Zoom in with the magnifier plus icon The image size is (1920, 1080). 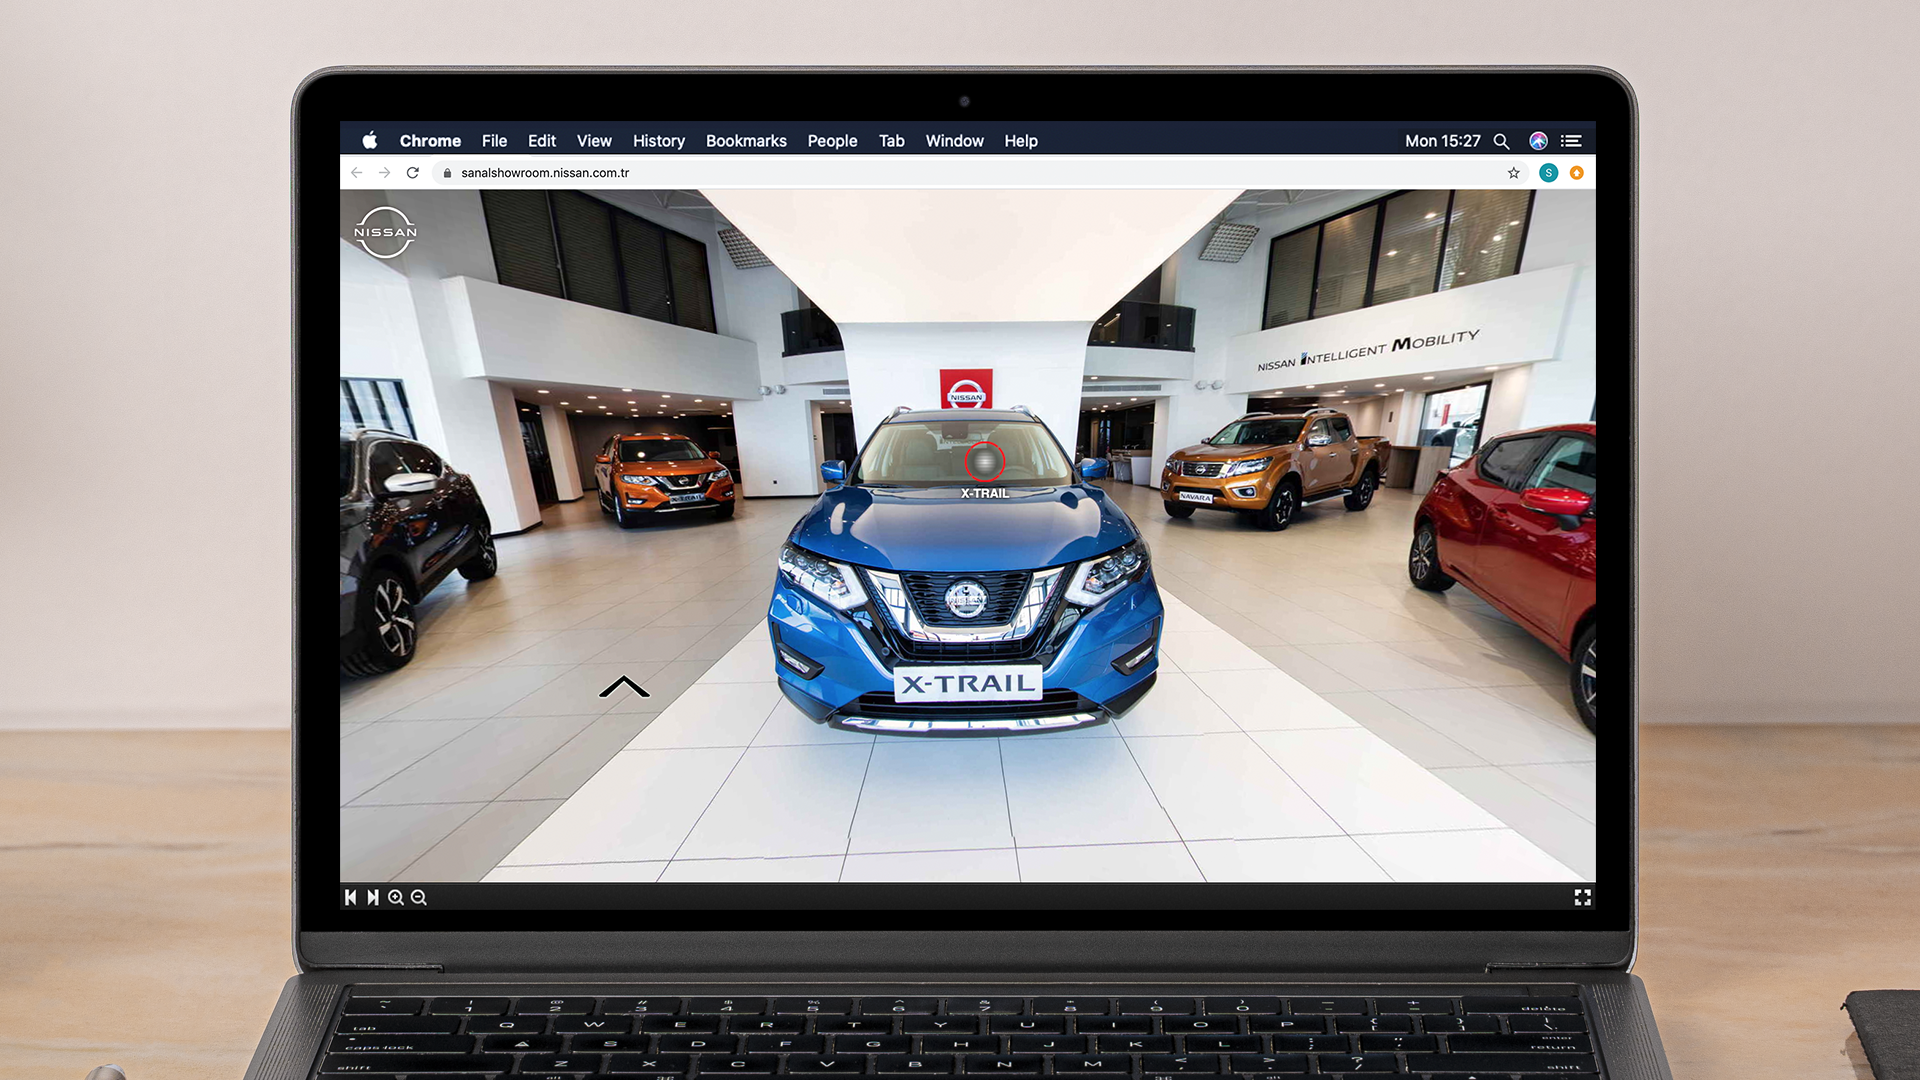point(396,897)
